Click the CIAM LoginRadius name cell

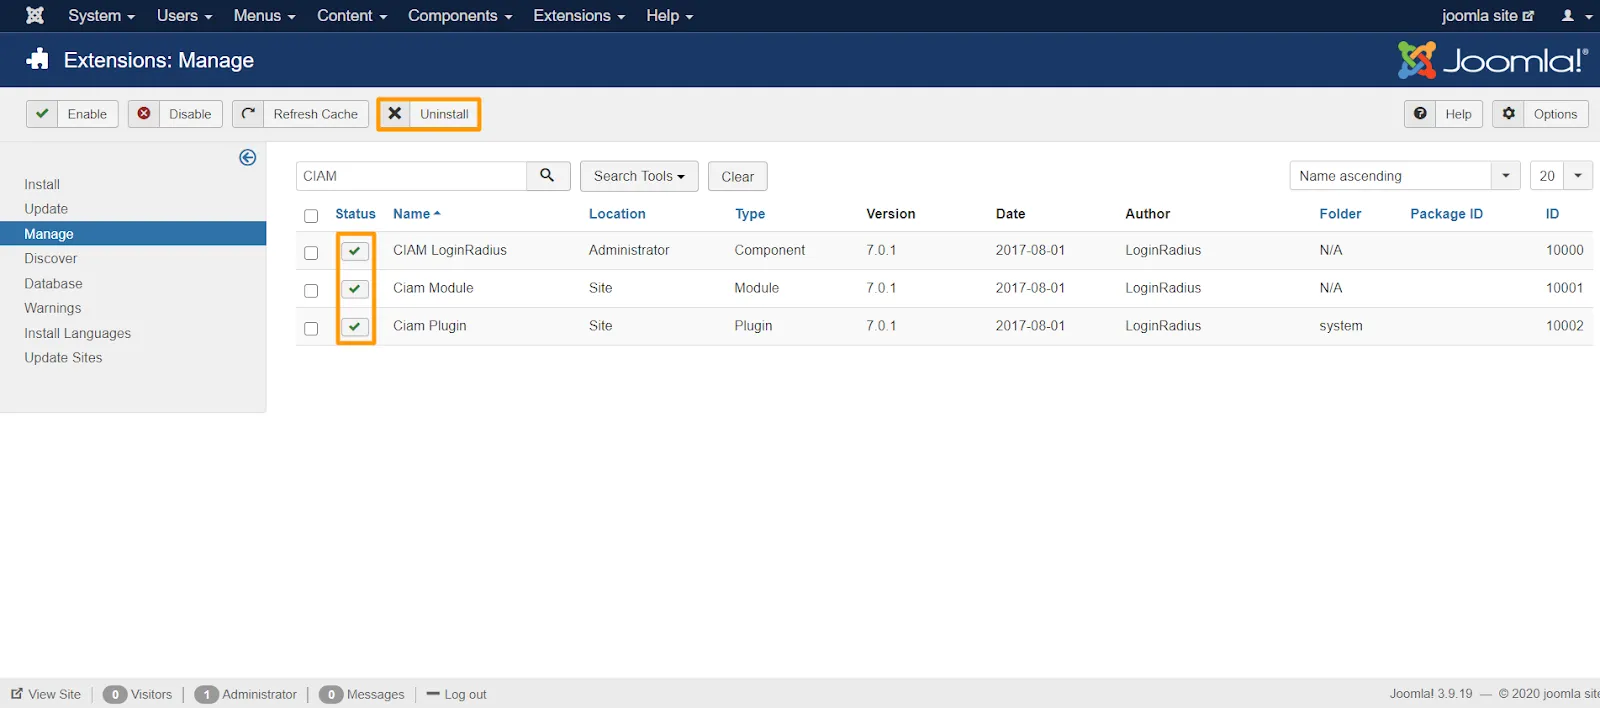click(450, 250)
